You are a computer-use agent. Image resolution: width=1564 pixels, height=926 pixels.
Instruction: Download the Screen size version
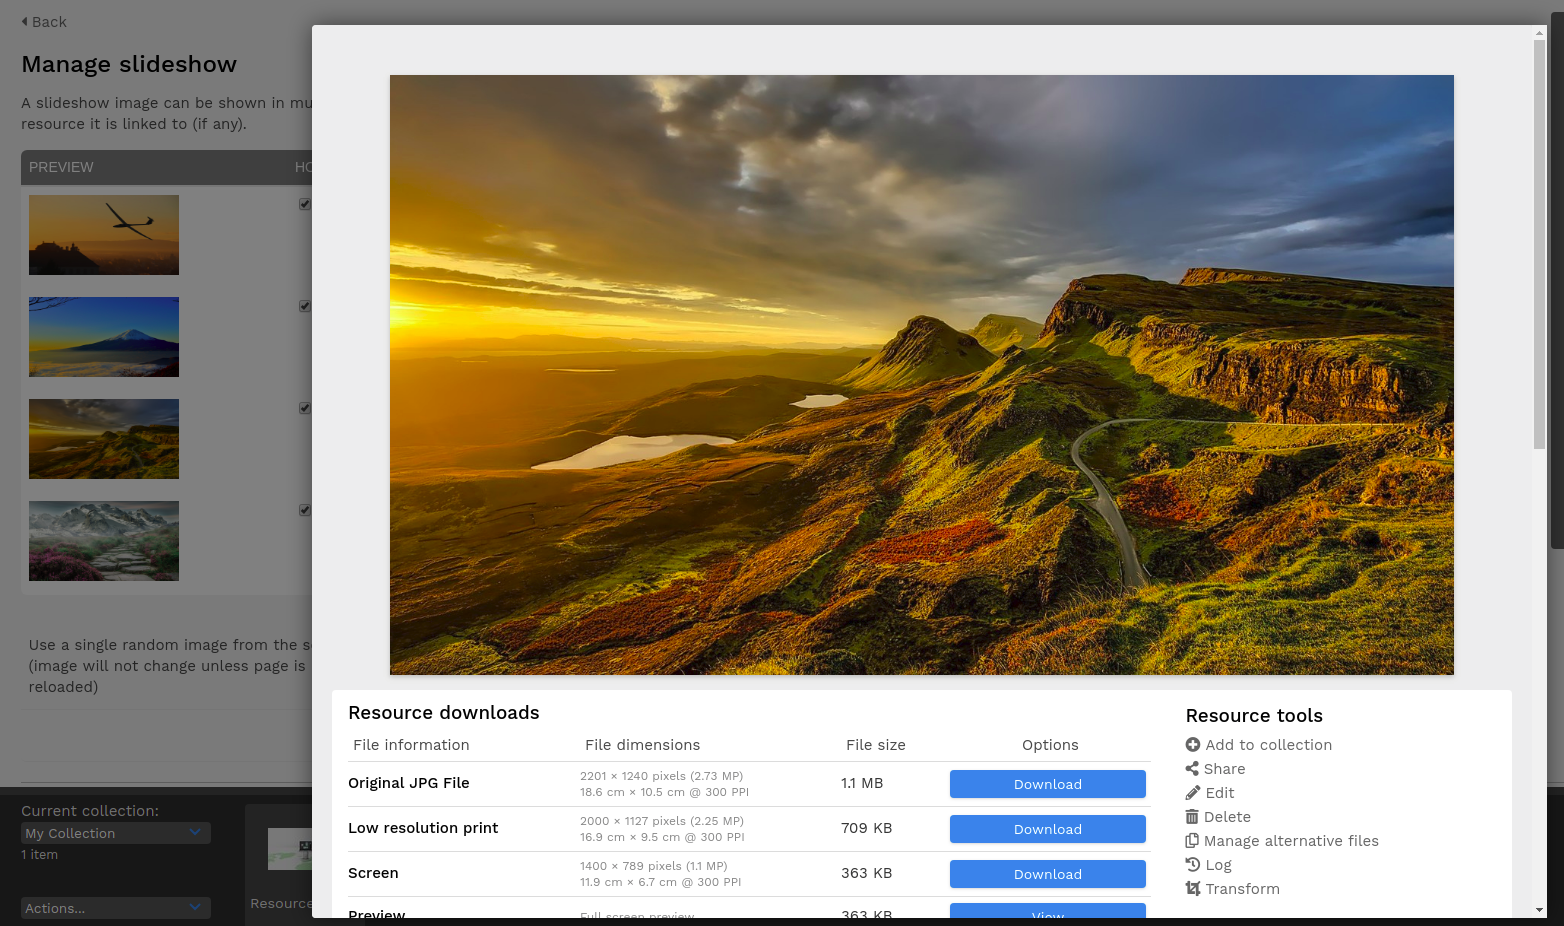1048,874
